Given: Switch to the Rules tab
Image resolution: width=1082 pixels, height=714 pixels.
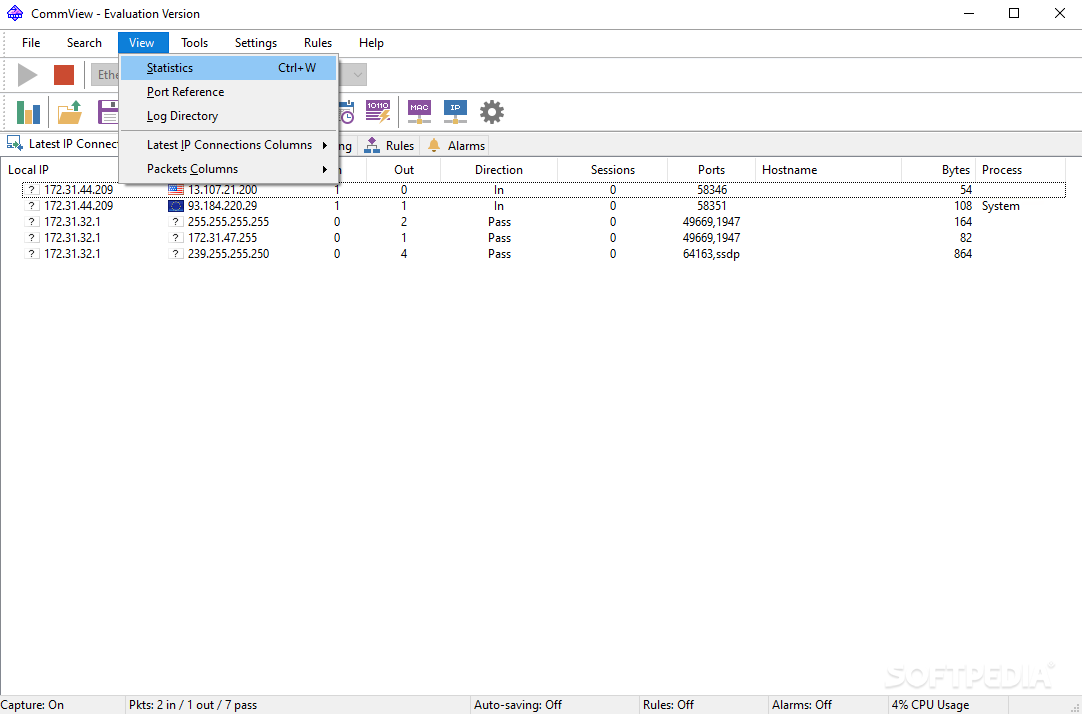Looking at the screenshot, I should tap(389, 146).
